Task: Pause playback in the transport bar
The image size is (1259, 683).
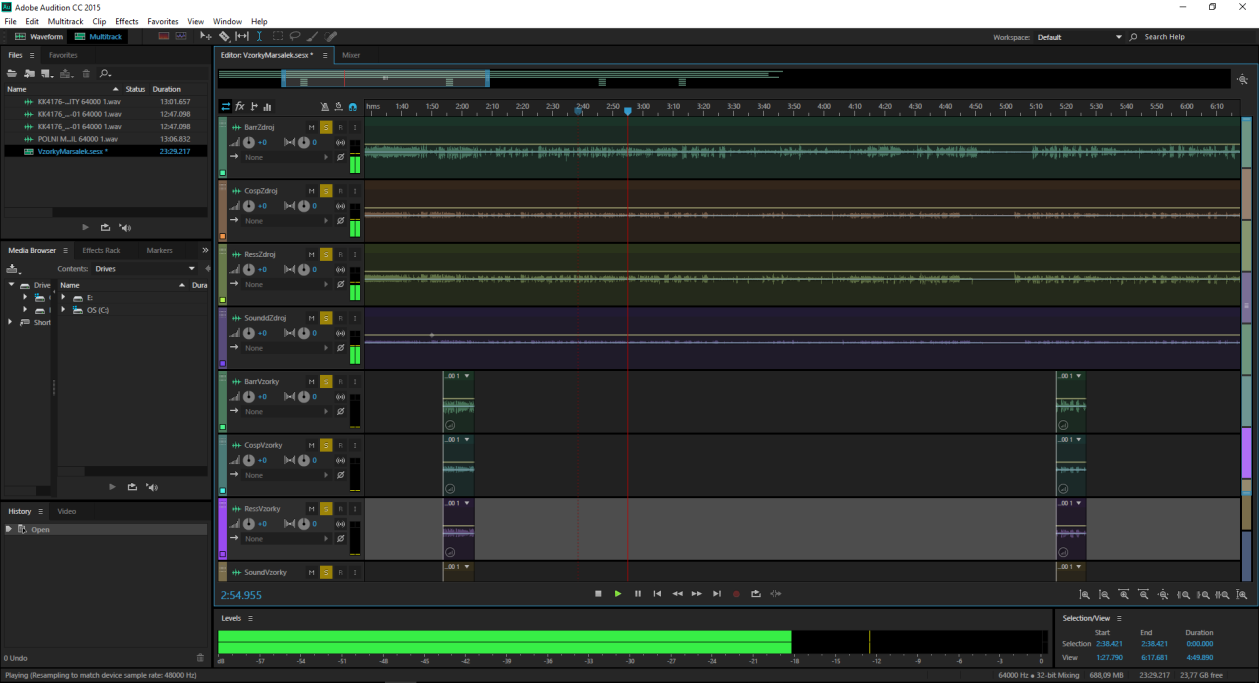Action: [x=638, y=594]
